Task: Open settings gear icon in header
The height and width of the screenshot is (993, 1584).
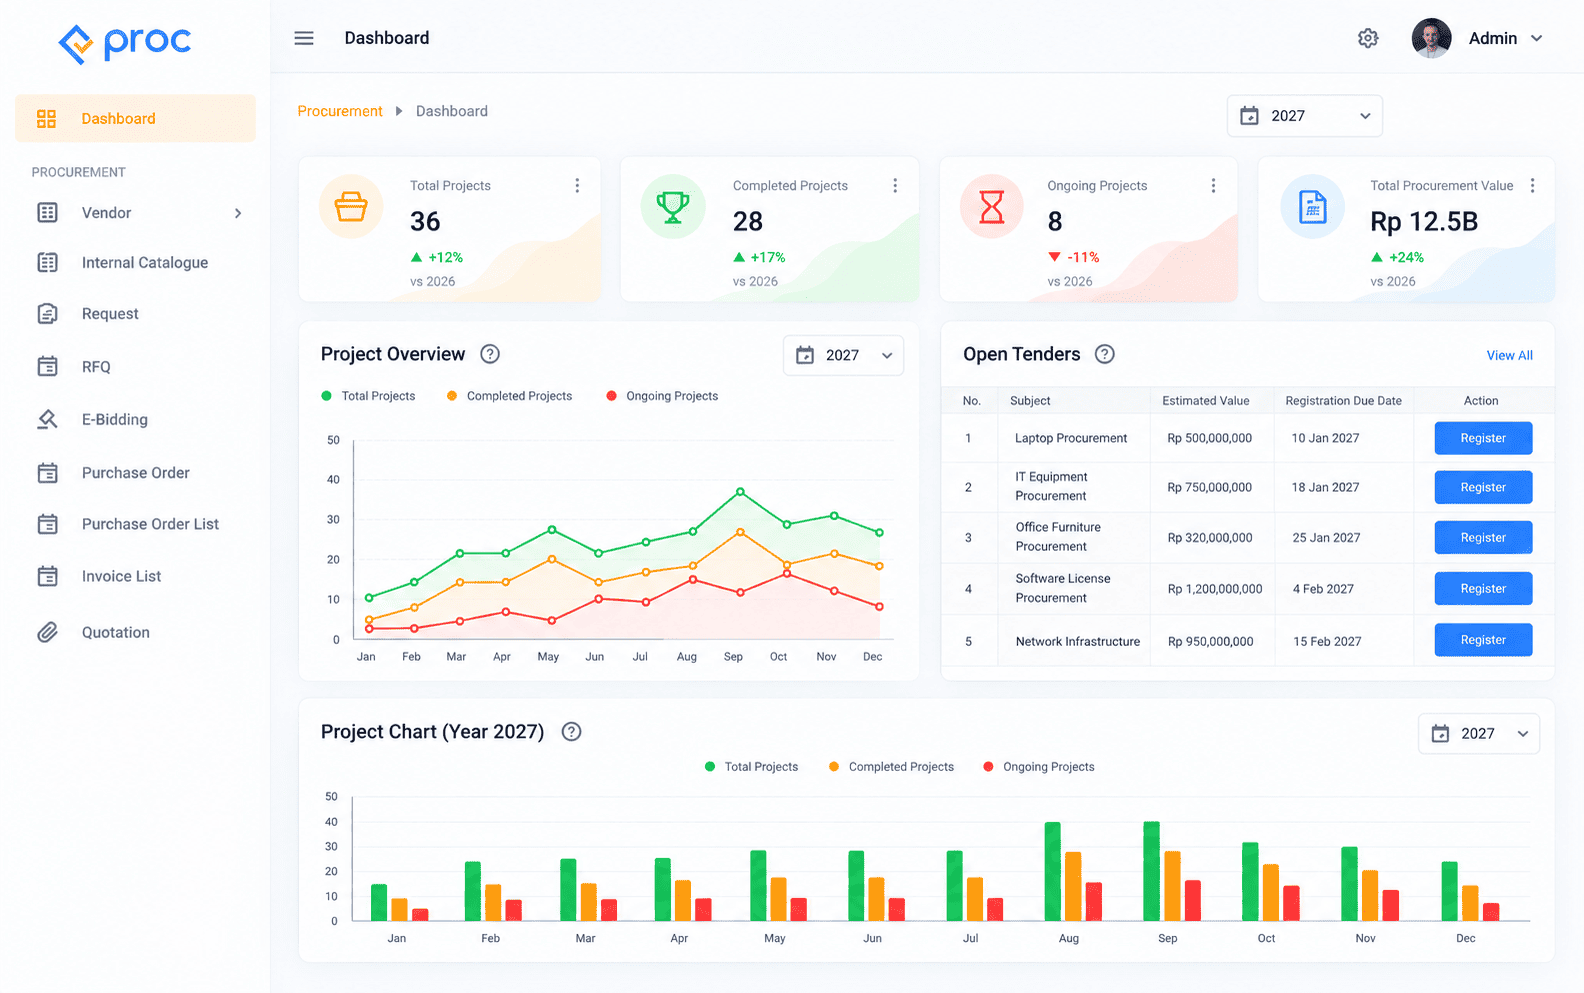Action: (1368, 38)
